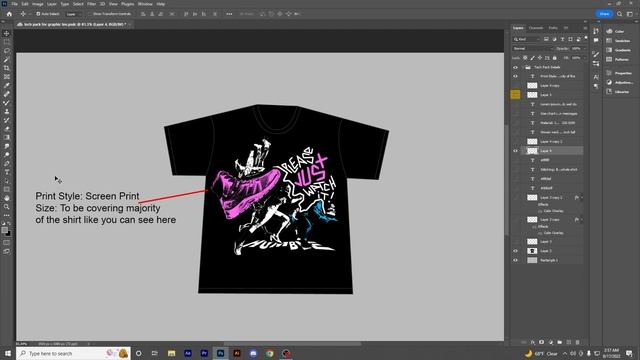Switch to the Paths tab
The height and width of the screenshot is (360, 640).
pyautogui.click(x=553, y=28)
